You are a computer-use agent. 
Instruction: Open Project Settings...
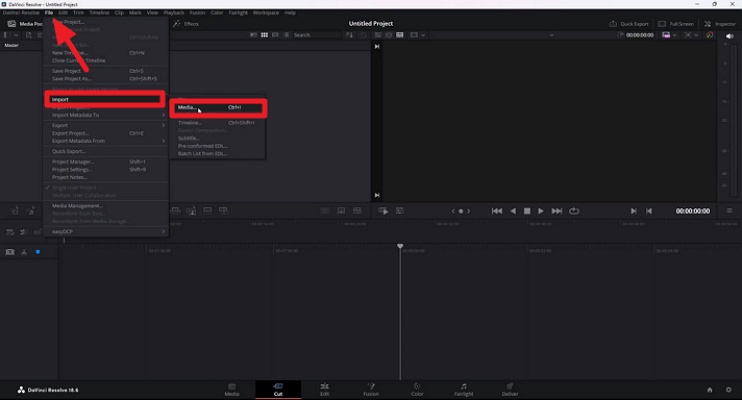(x=106, y=169)
